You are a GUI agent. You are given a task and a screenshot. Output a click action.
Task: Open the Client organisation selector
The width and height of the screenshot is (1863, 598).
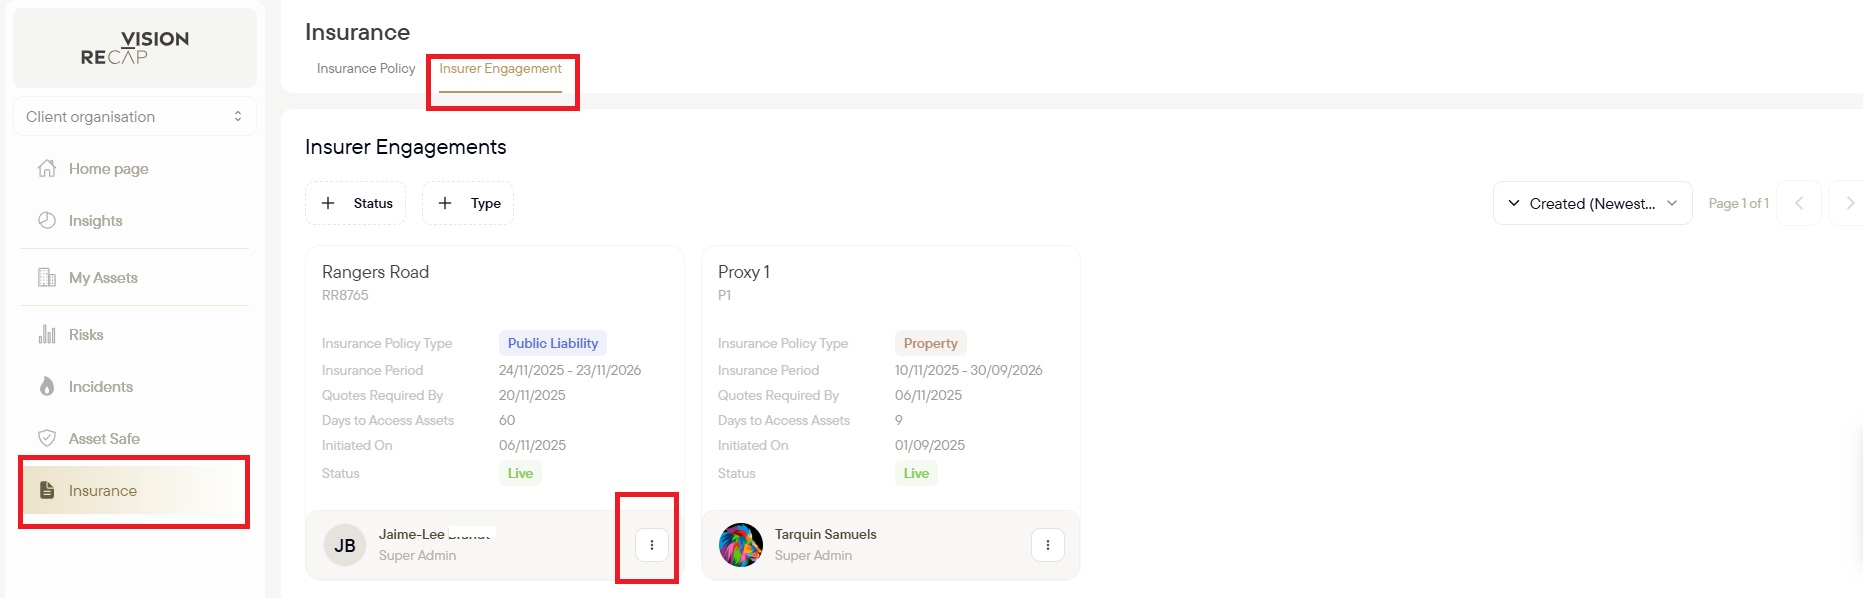[x=135, y=116]
